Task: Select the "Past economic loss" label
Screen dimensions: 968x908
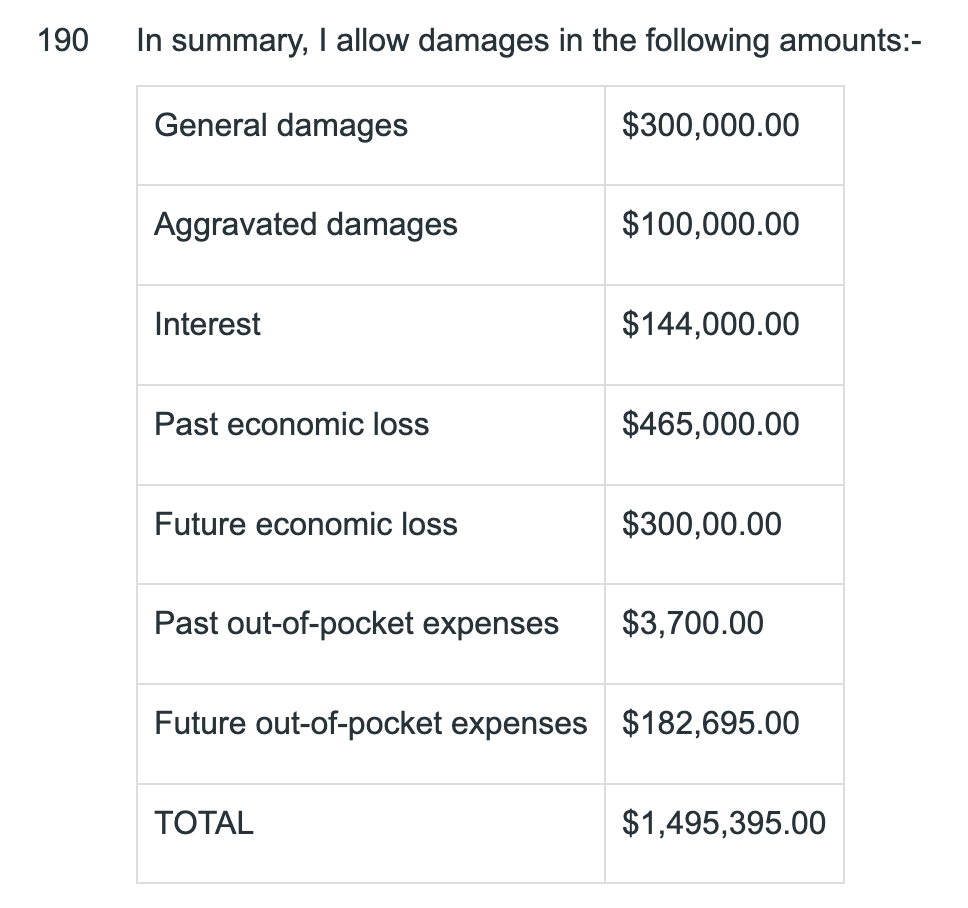Action: point(291,424)
